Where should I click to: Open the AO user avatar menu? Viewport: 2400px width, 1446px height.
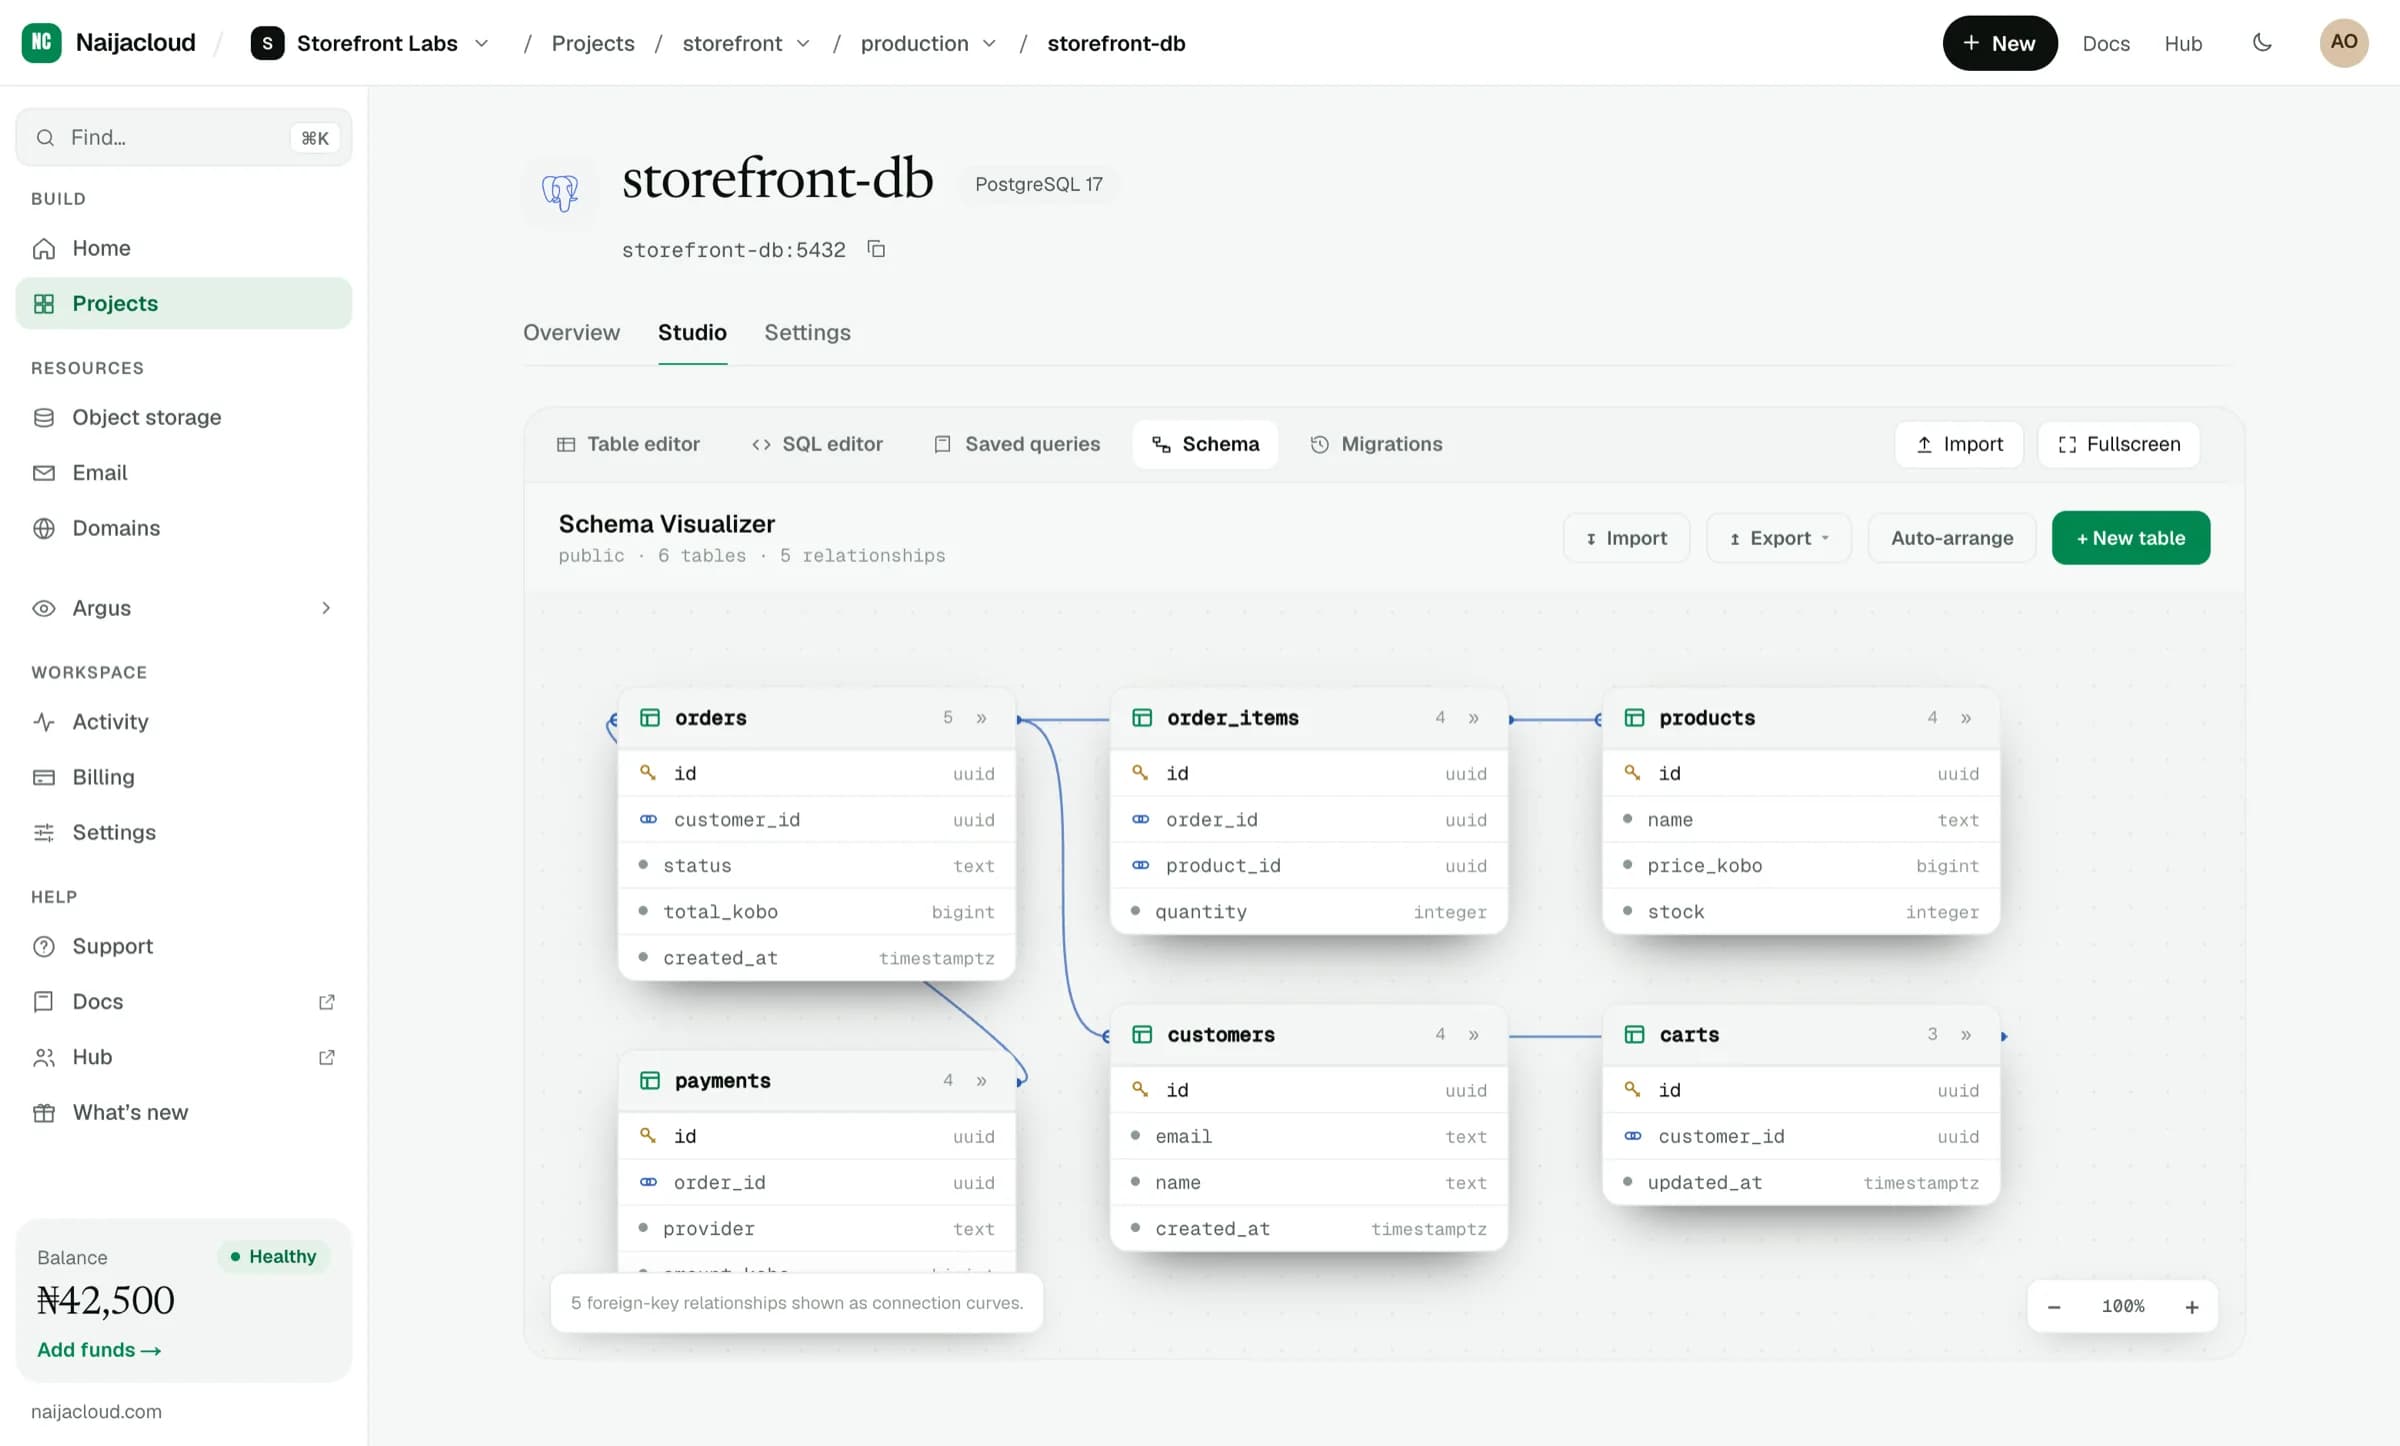point(2344,43)
